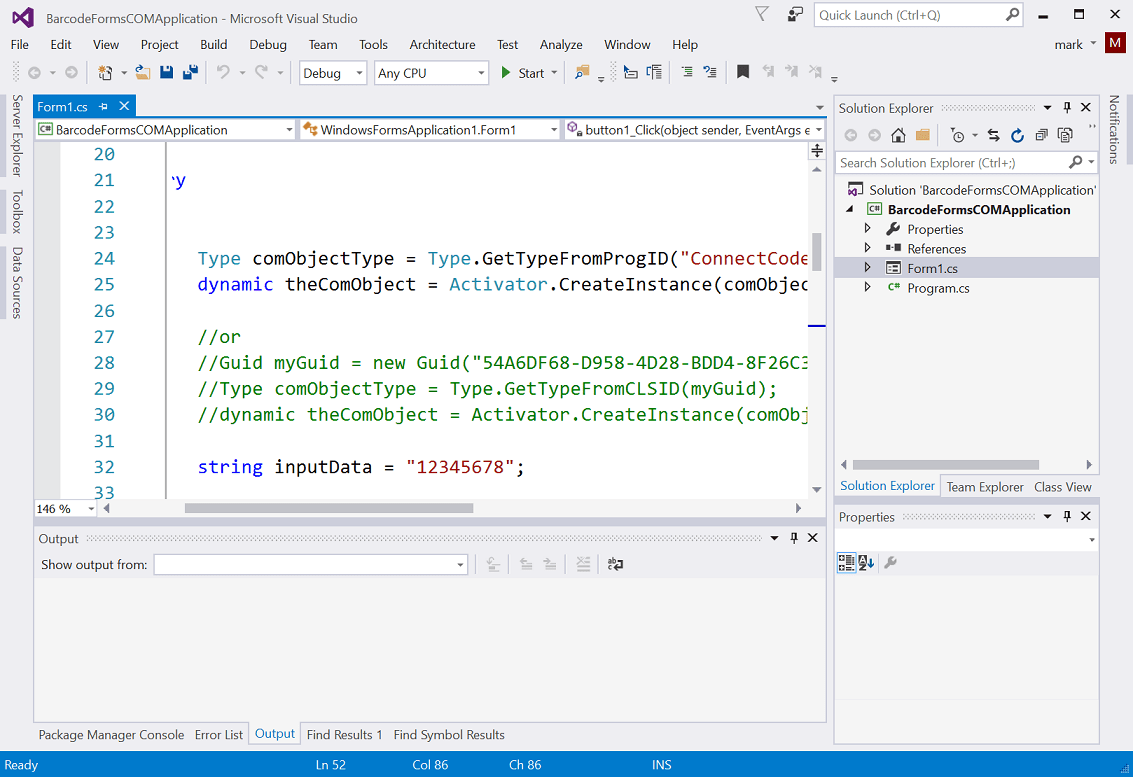The image size is (1133, 777).
Task: Click the Increase Indent toolbar icon
Action: 710,72
